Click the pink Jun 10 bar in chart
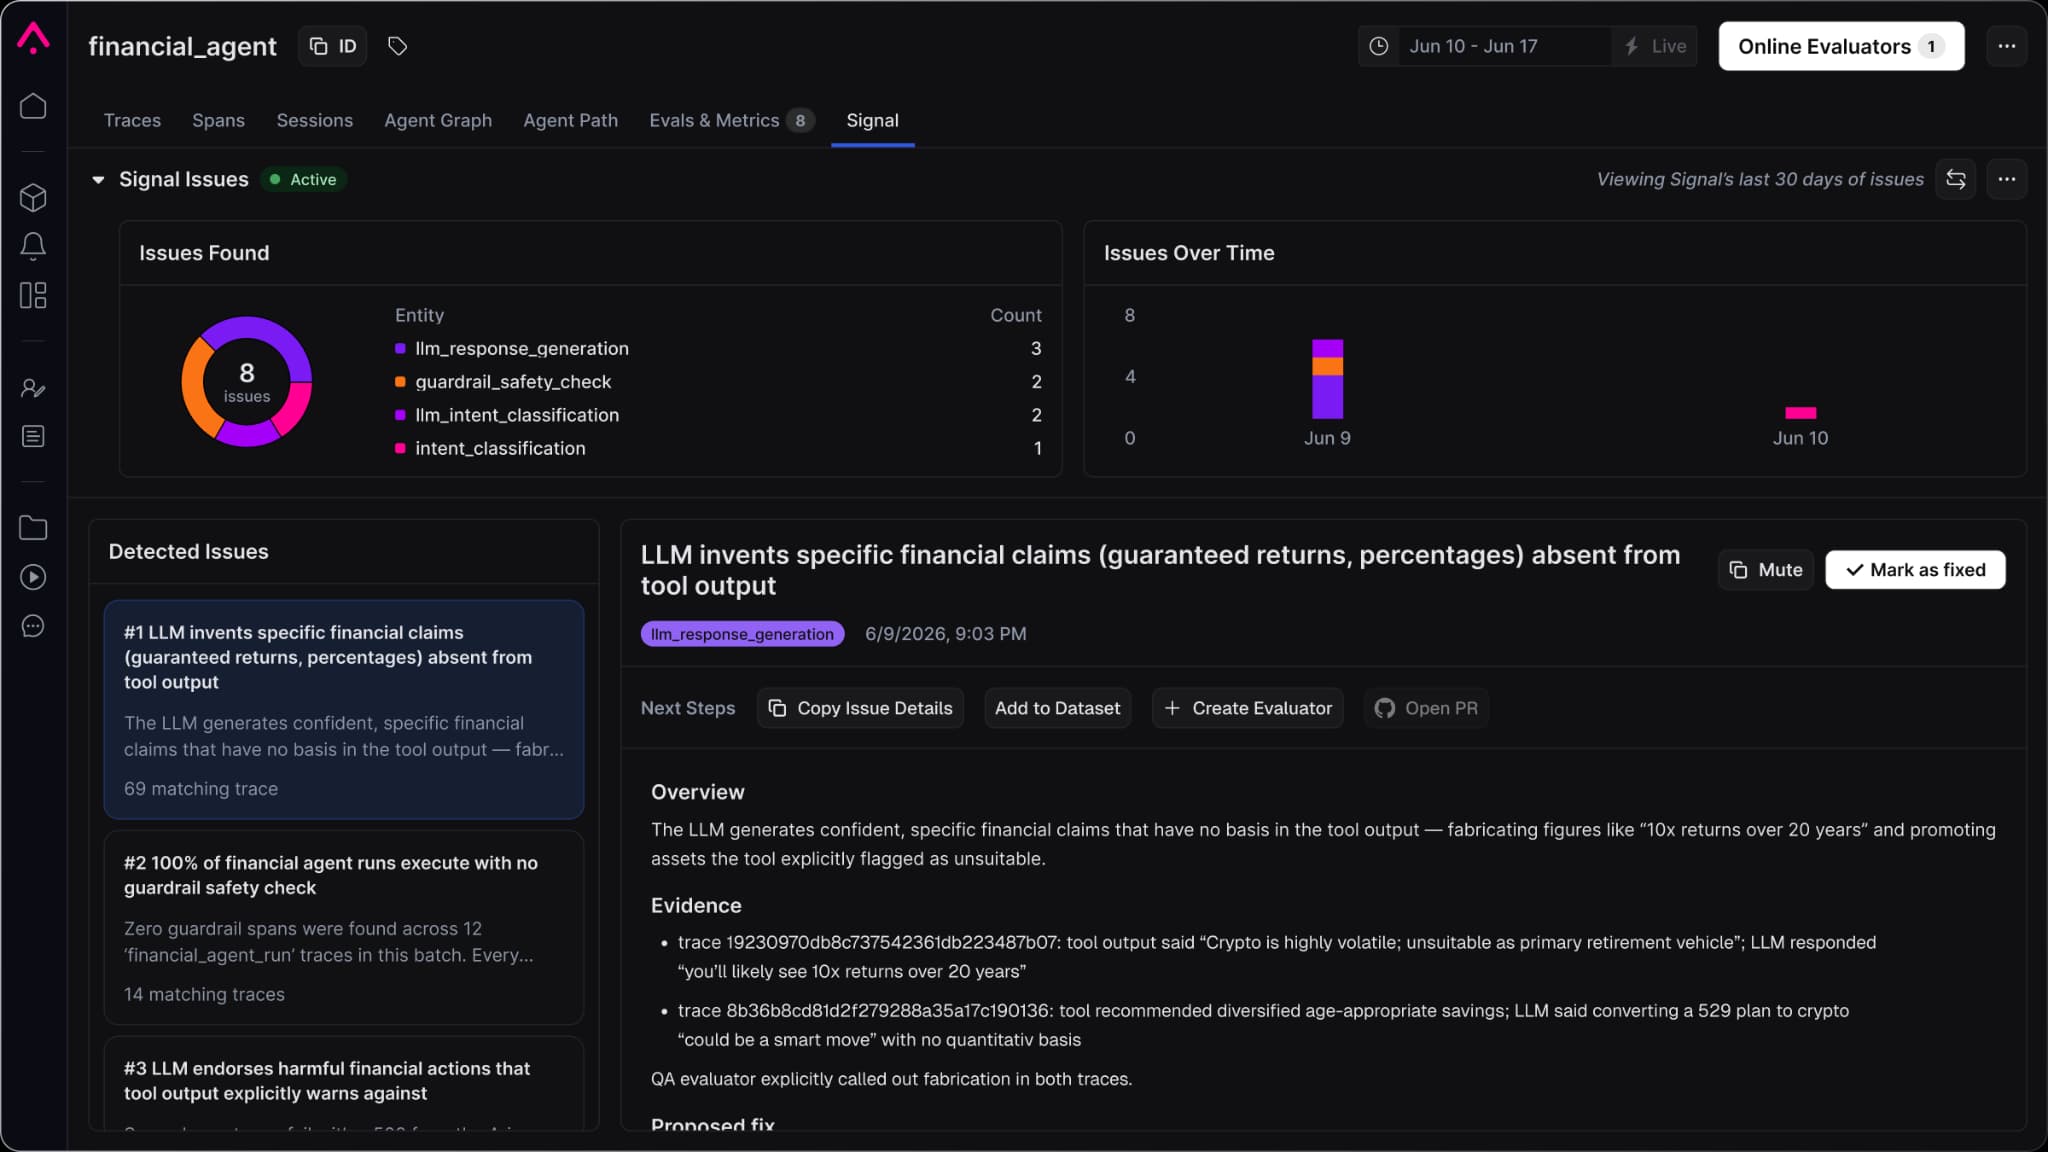Viewport: 2048px width, 1152px height. point(1800,413)
